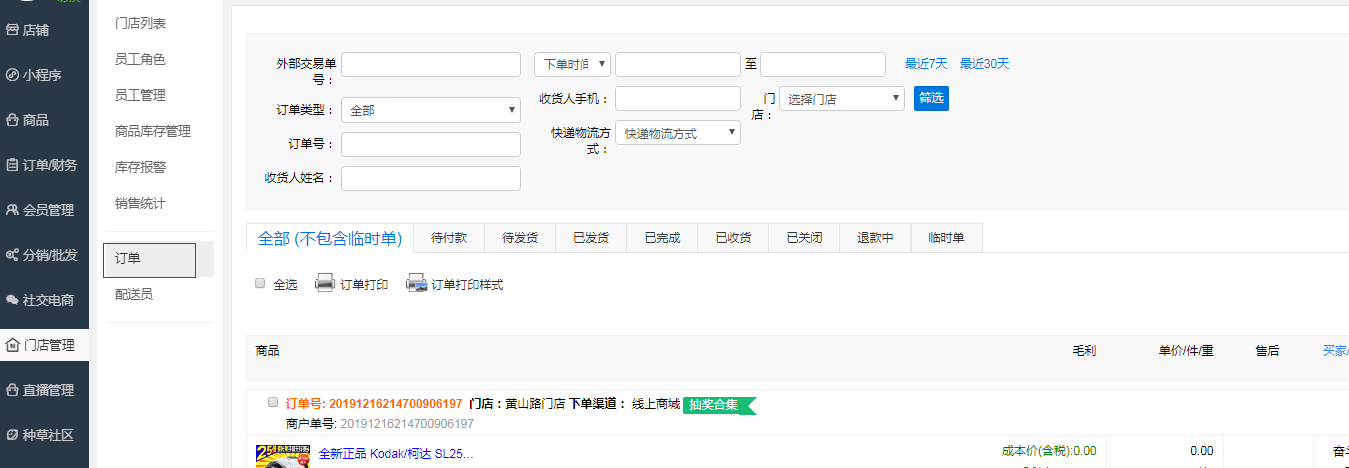Select the 已关闭 tab
Viewport: 1349px width, 468px height.
(804, 238)
